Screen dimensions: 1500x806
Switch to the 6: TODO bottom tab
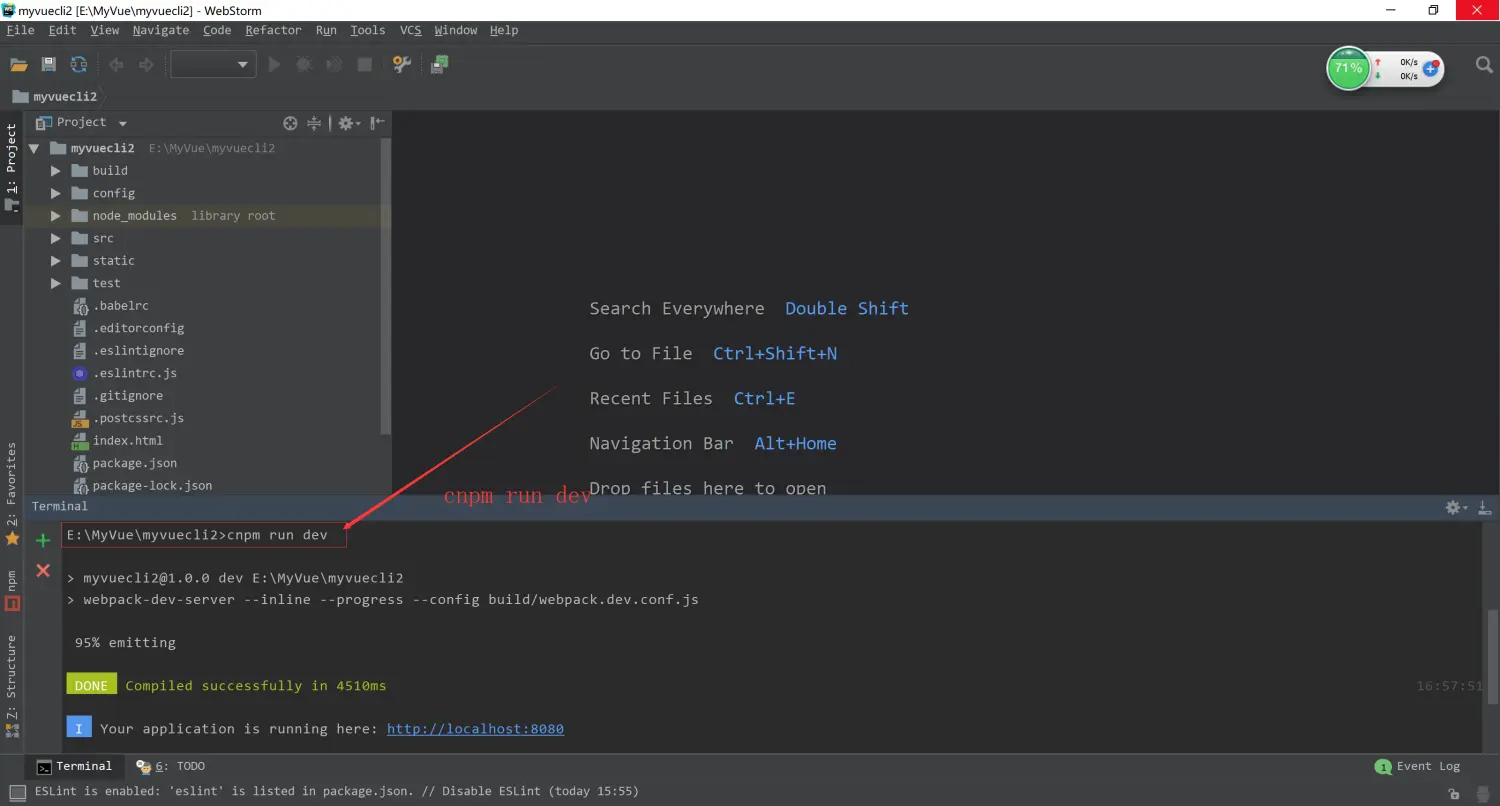tap(172, 767)
